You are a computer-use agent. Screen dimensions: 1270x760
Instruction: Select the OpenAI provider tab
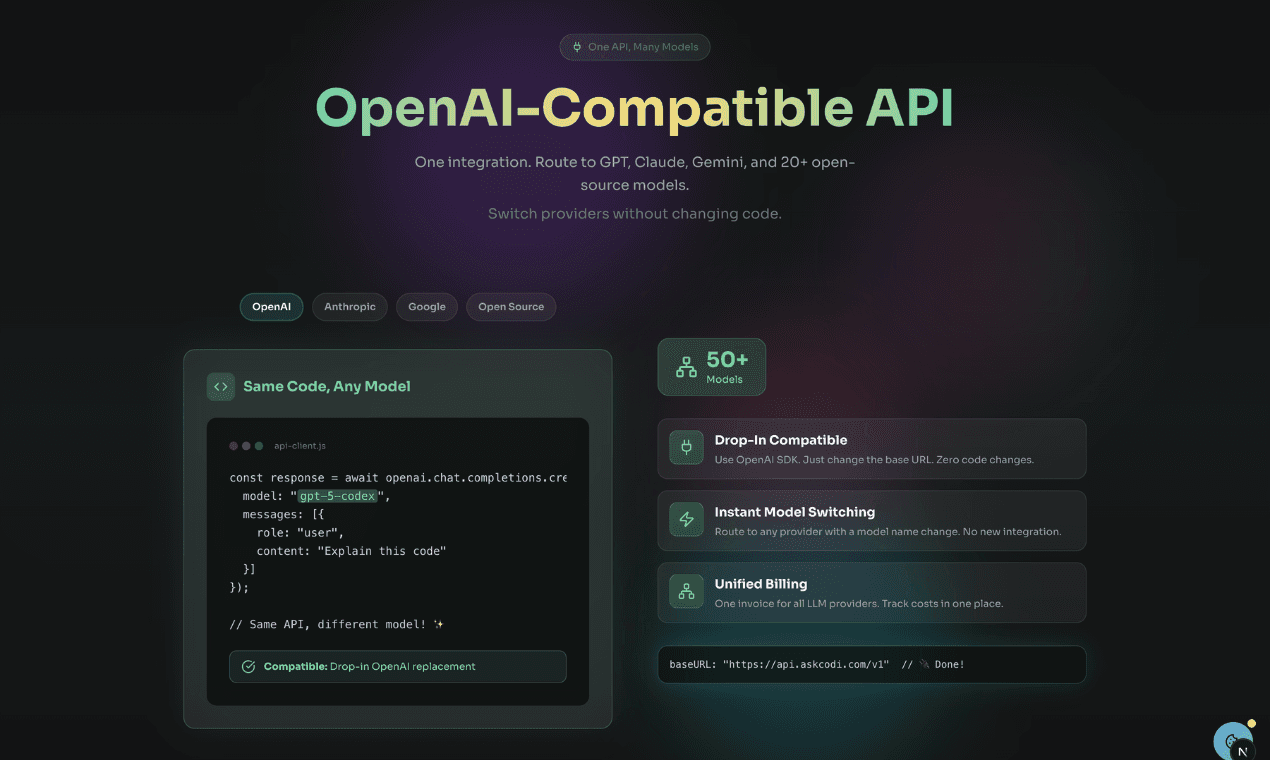[x=271, y=307]
